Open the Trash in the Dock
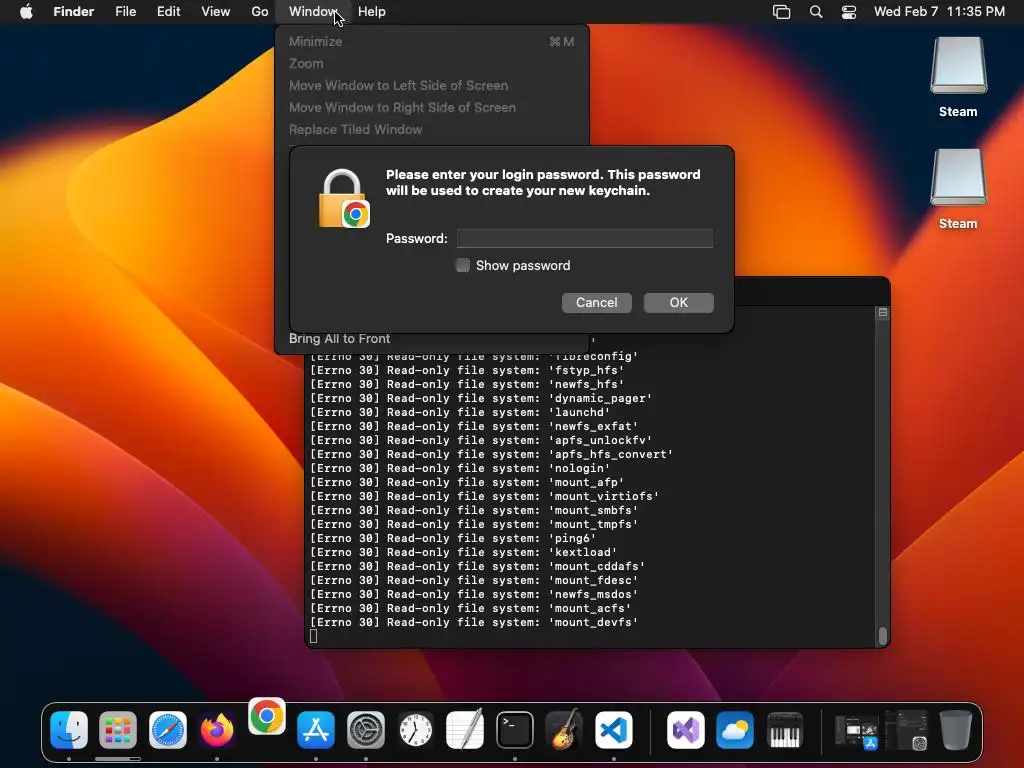The height and width of the screenshot is (768, 1024). pyautogui.click(x=955, y=729)
